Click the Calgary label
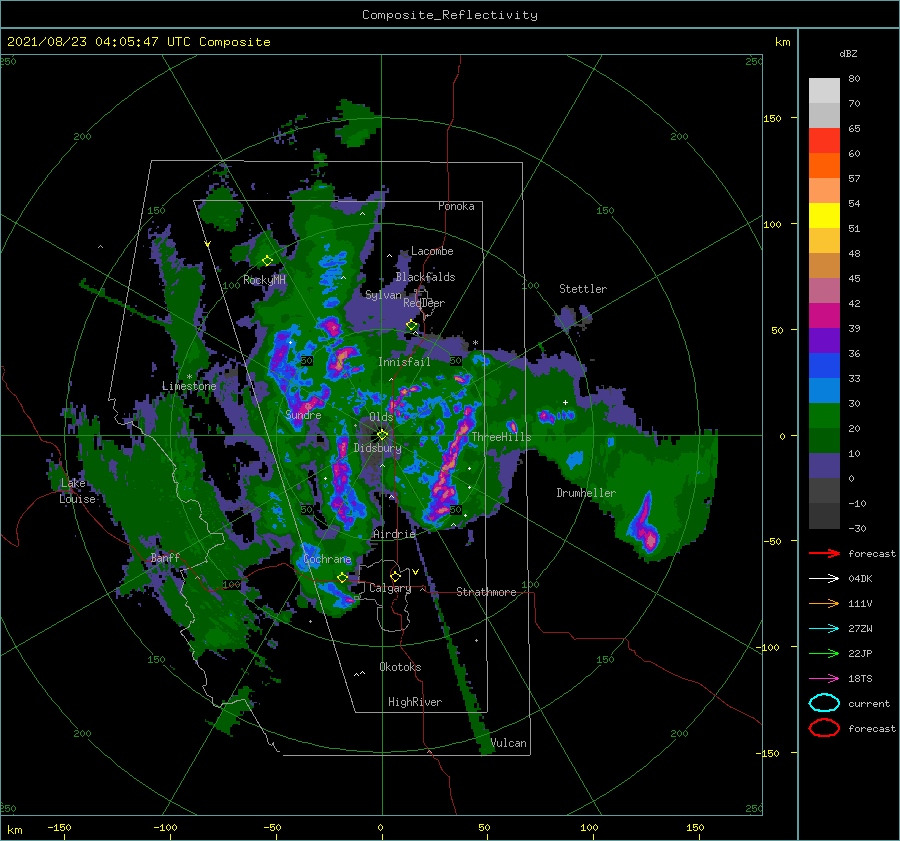900x841 pixels. 390,588
